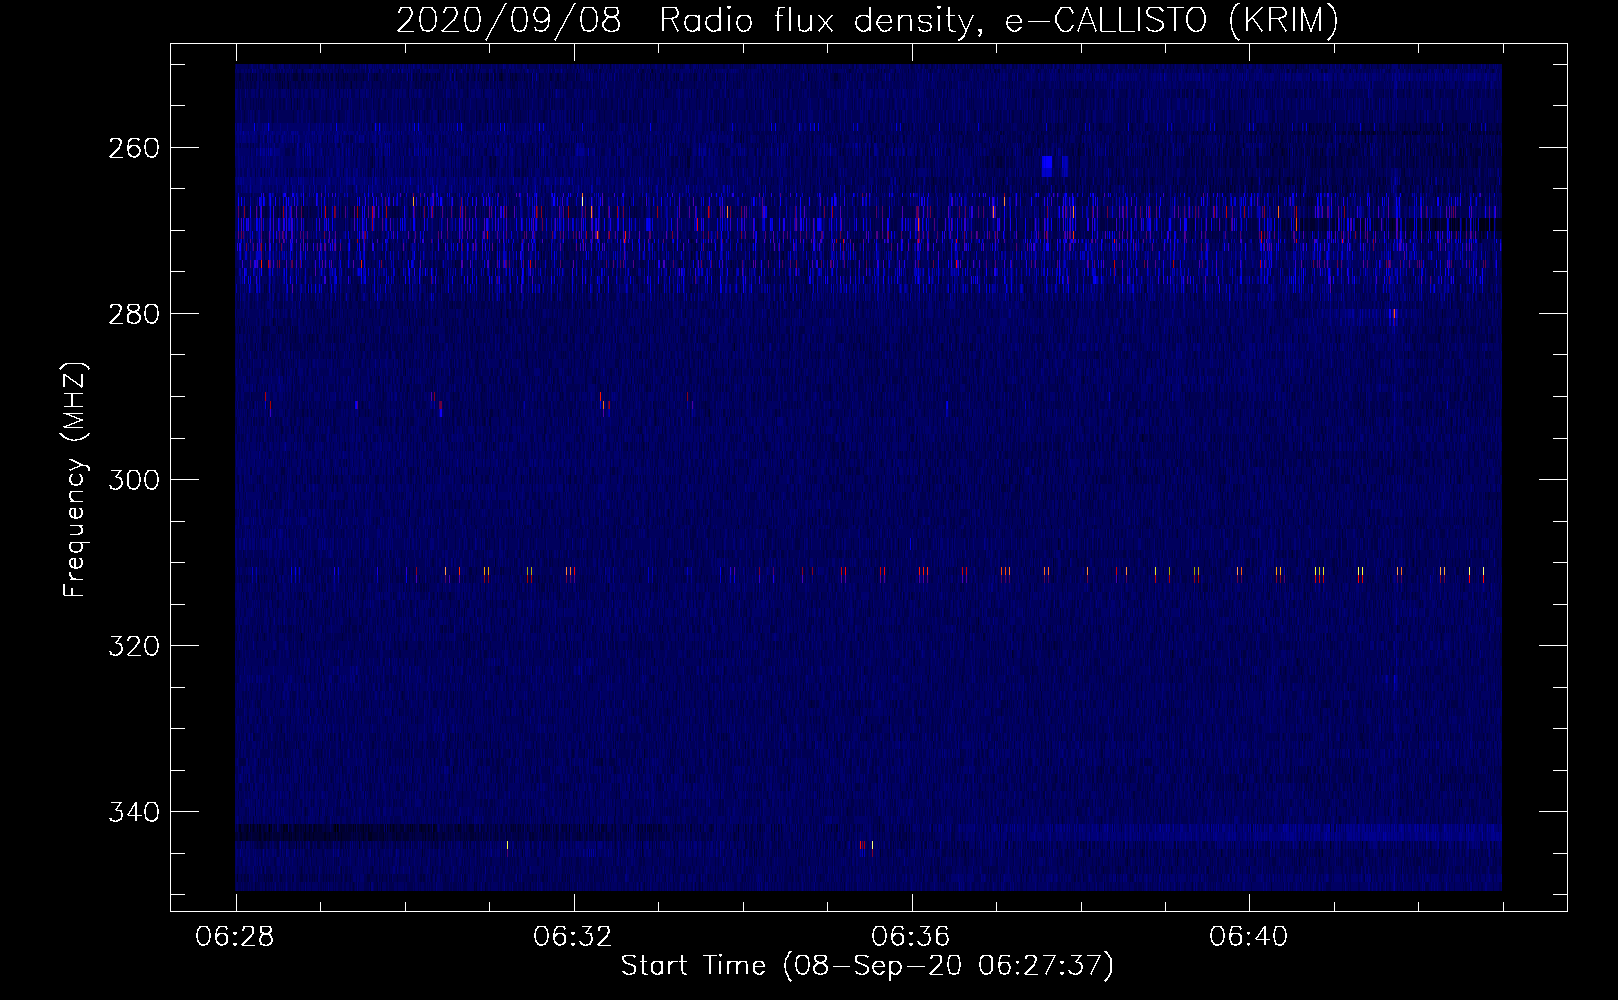Click the 06:40 time tick label
This screenshot has height=1000, width=1618.
[1249, 937]
